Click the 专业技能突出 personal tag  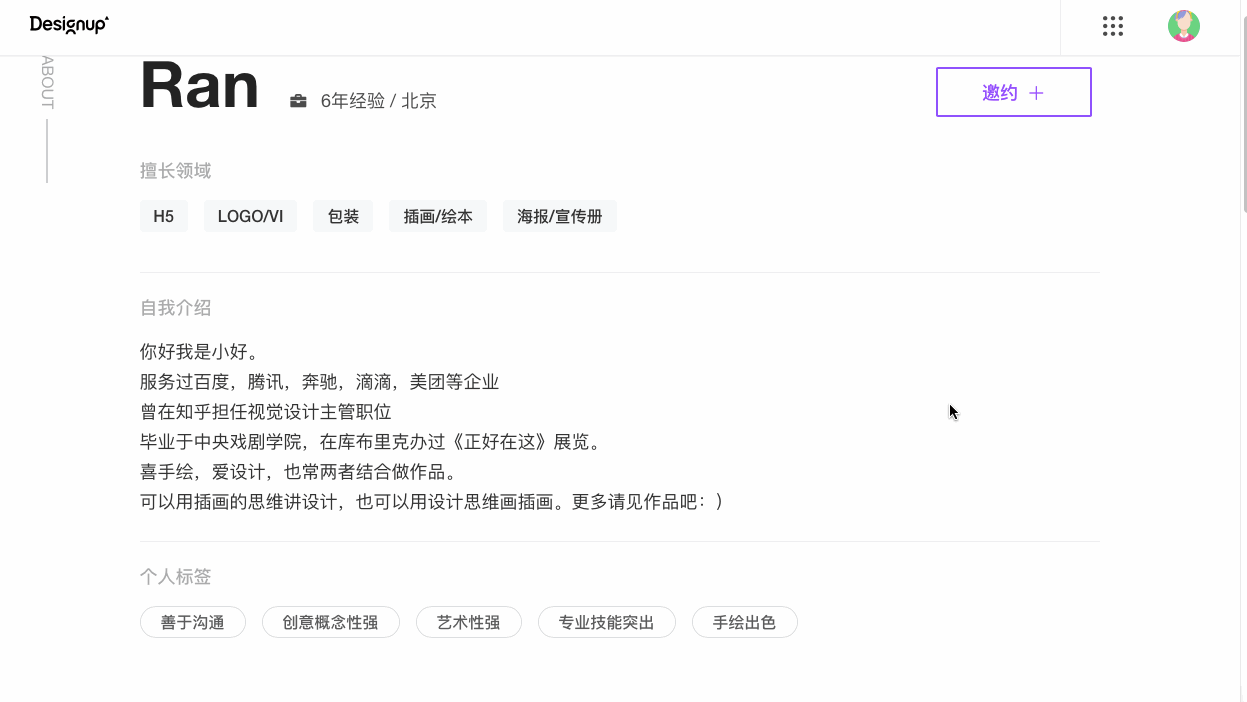click(x=606, y=622)
